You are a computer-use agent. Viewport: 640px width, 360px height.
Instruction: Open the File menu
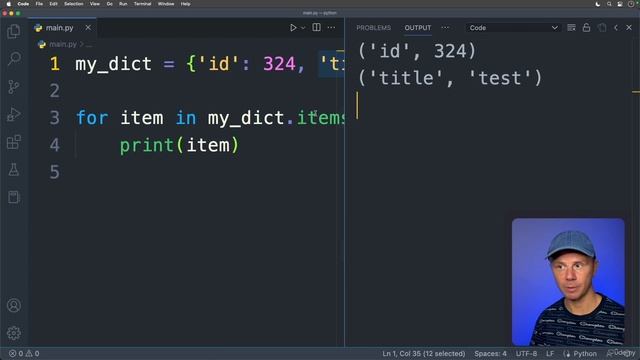click(39, 4)
